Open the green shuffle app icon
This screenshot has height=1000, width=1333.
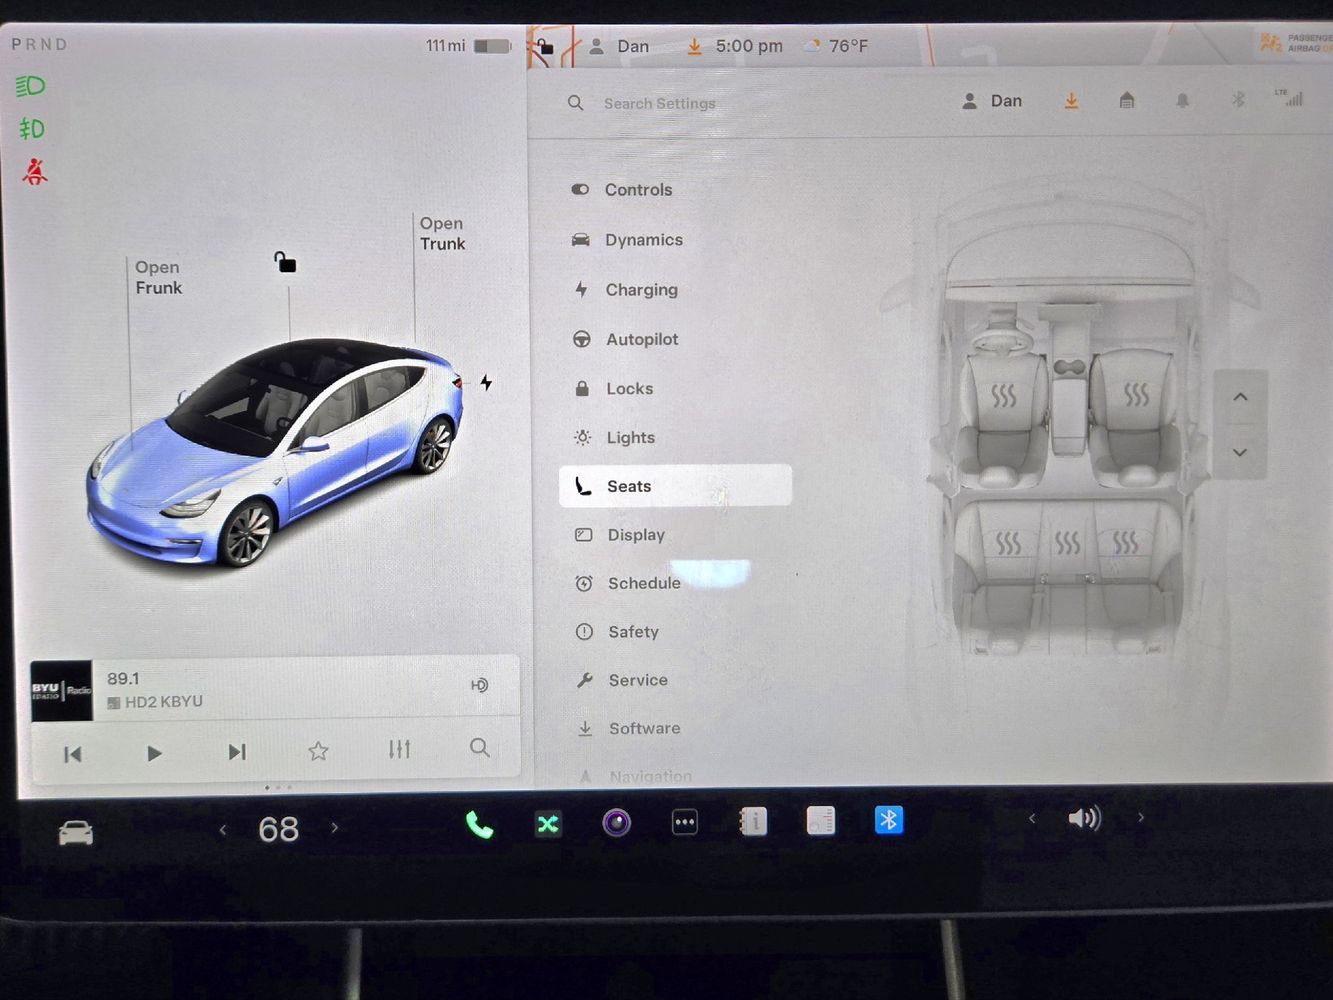[x=548, y=824]
